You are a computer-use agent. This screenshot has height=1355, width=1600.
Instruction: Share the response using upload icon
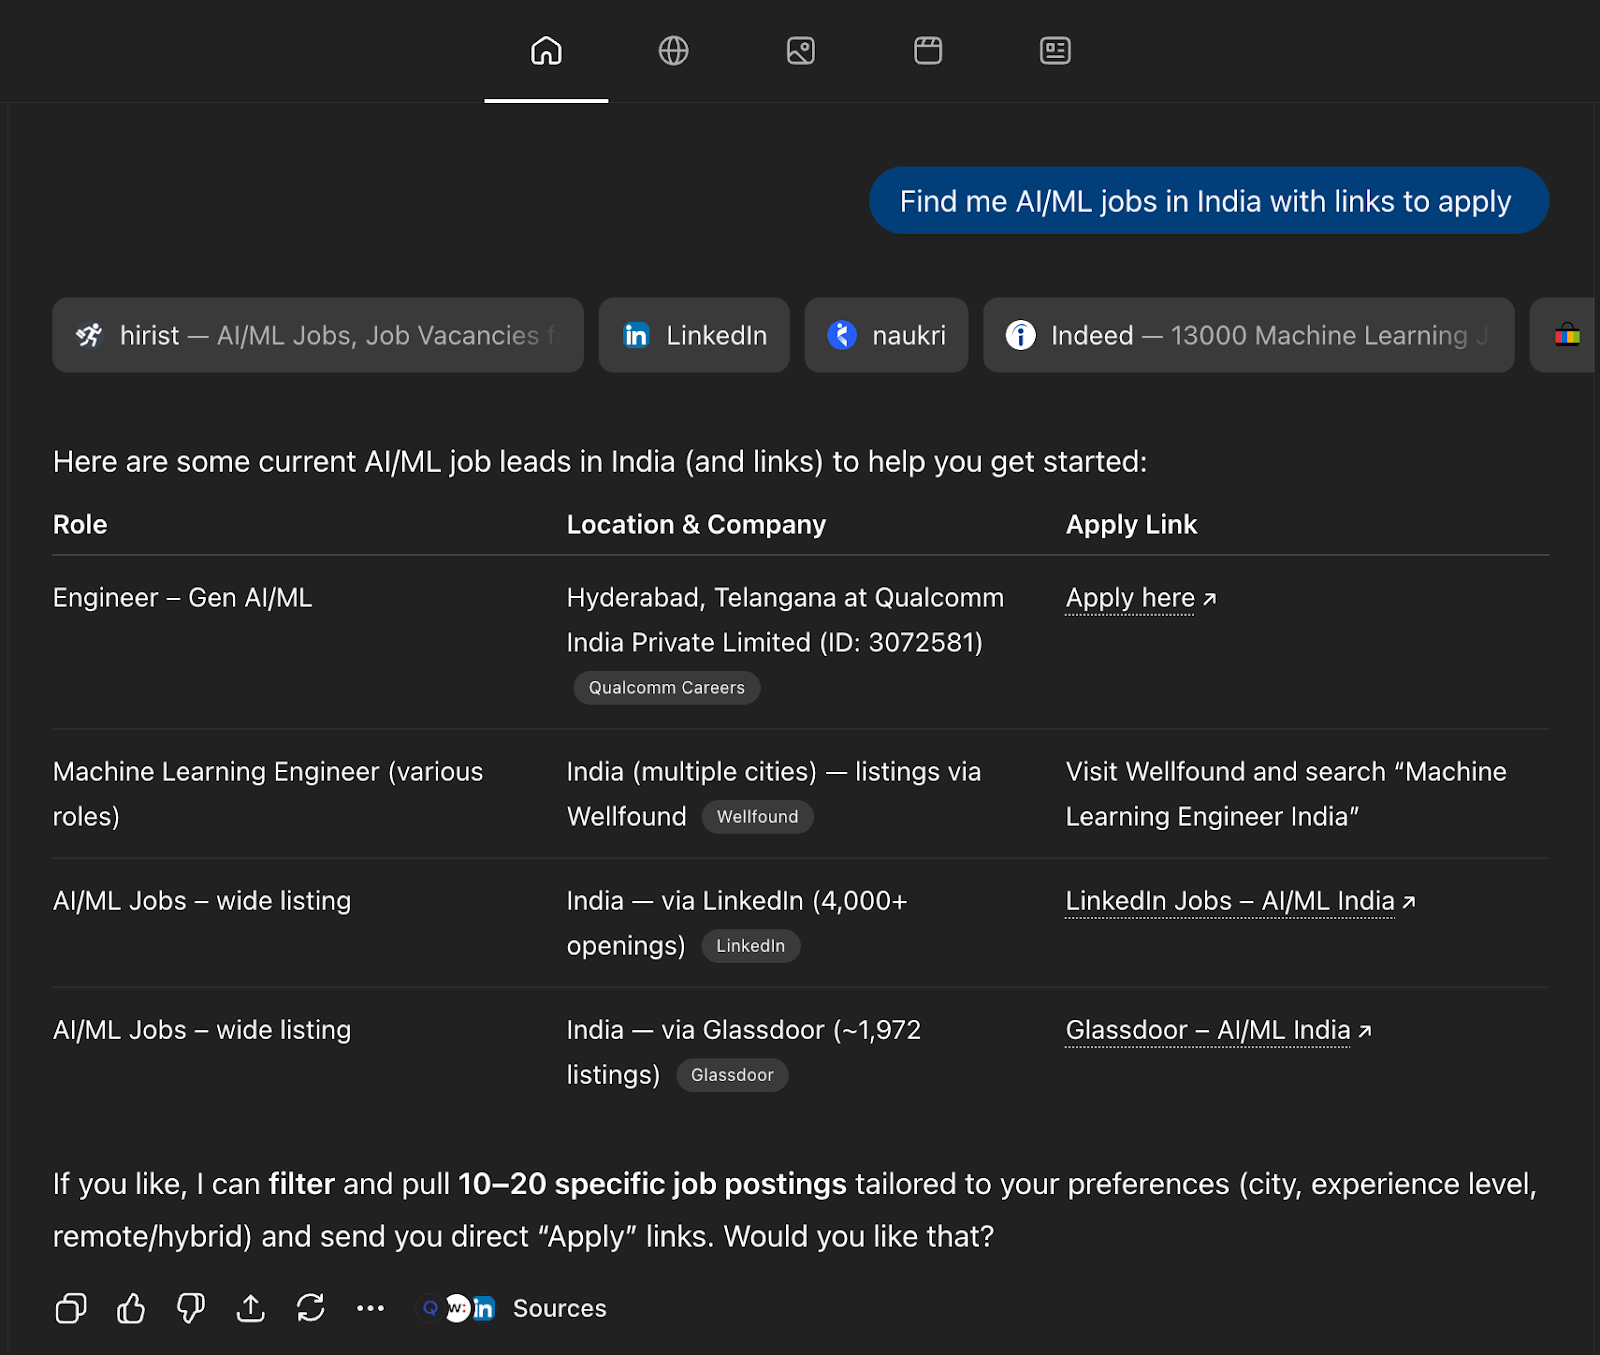pos(251,1308)
